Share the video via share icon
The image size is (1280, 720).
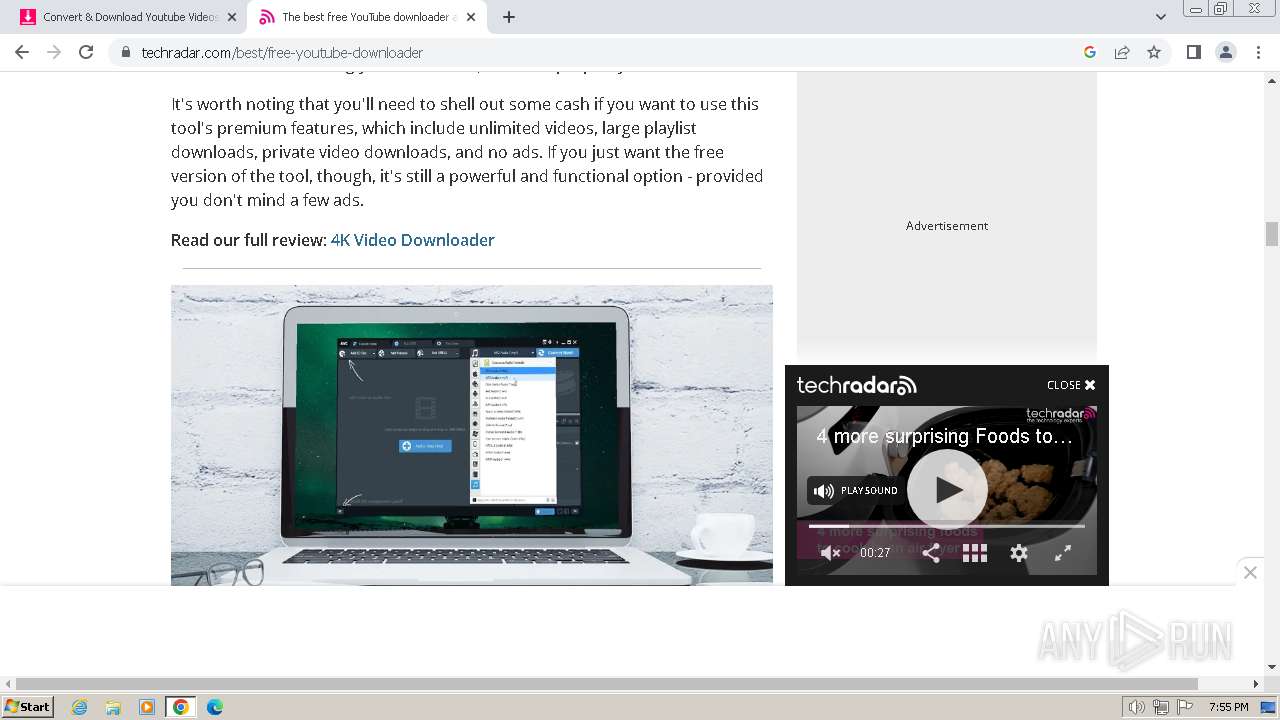click(x=931, y=553)
